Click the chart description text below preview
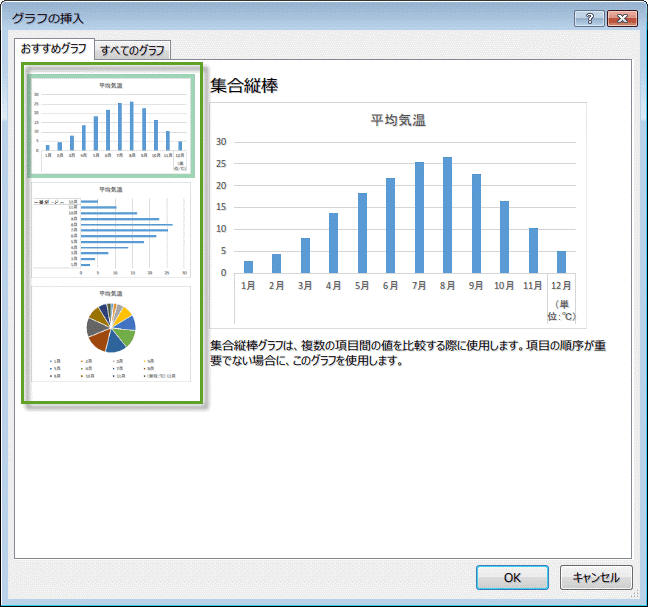Screen dimensions: 648x607 [x=405, y=353]
